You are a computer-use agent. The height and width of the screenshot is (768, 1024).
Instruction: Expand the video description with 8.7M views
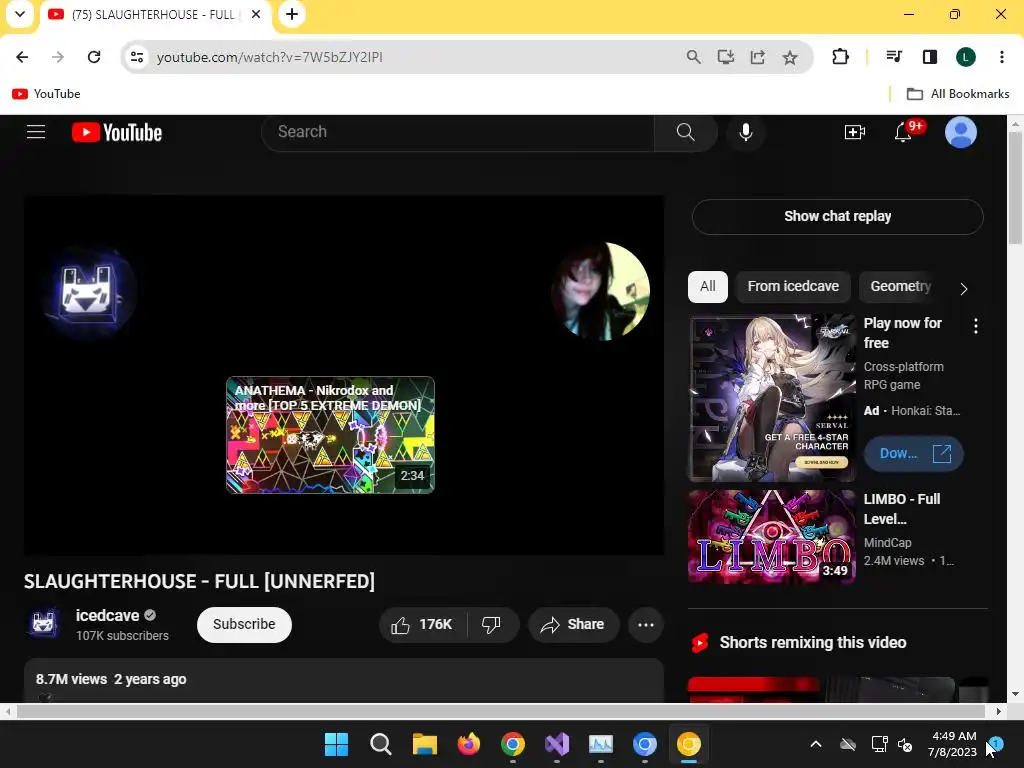(344, 680)
